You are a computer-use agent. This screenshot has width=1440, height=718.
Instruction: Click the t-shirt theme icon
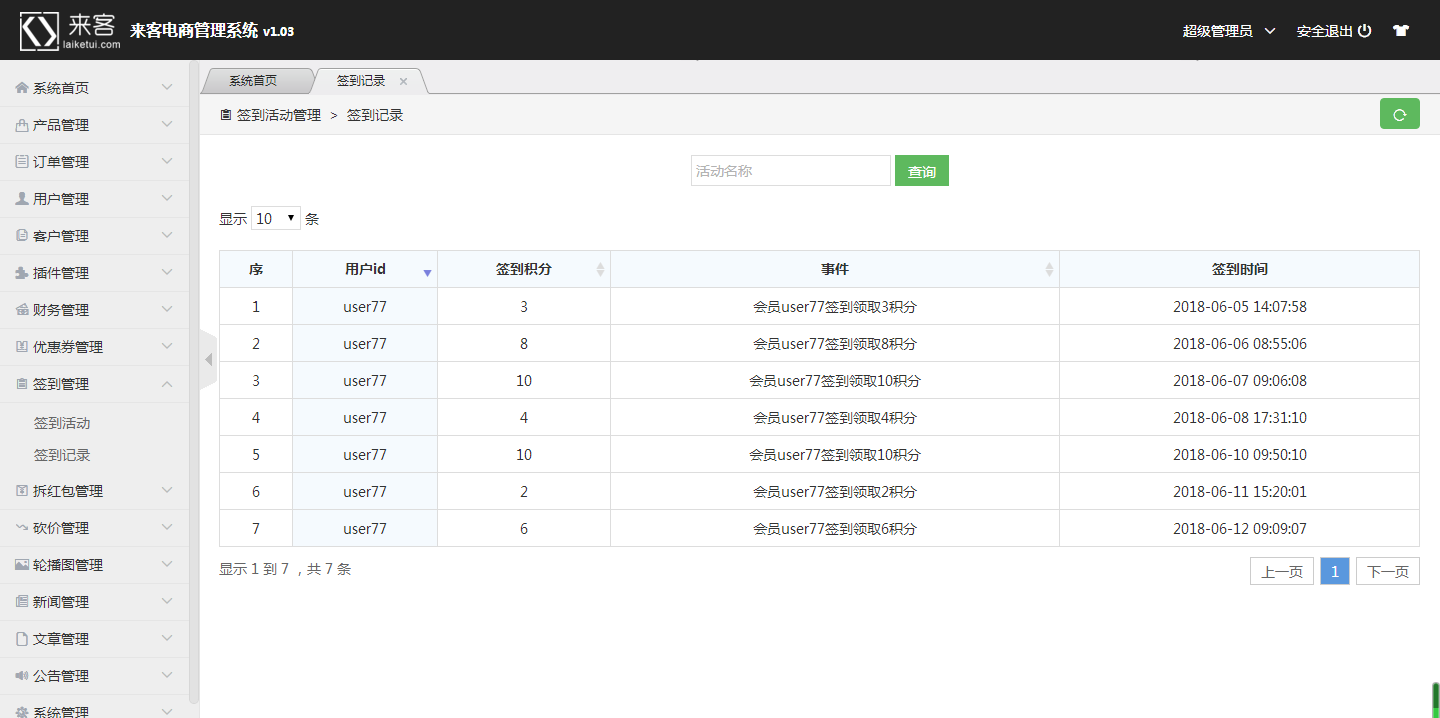1400,31
